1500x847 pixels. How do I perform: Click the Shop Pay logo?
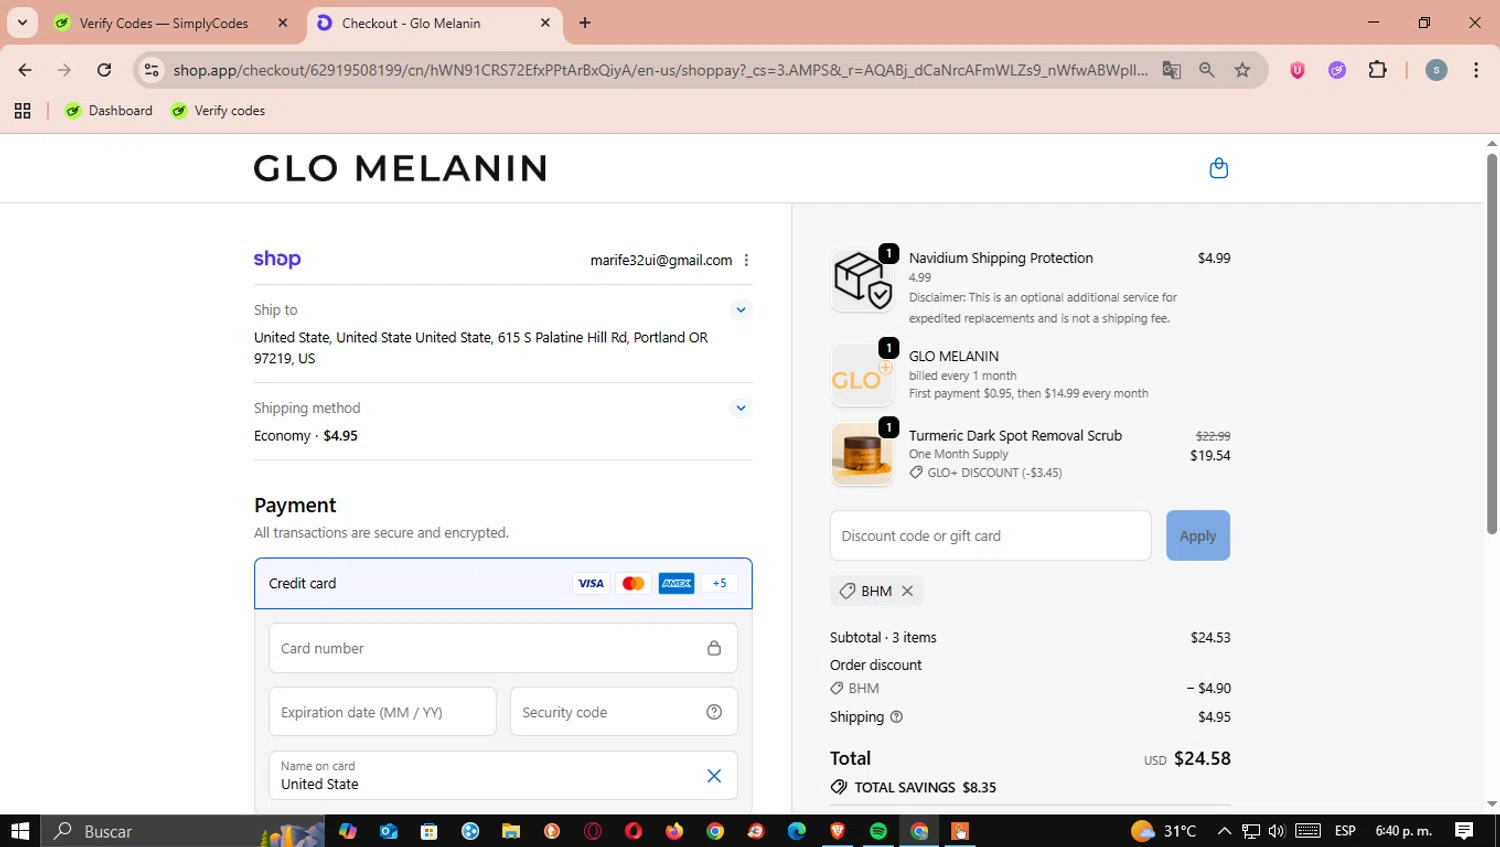(277, 259)
